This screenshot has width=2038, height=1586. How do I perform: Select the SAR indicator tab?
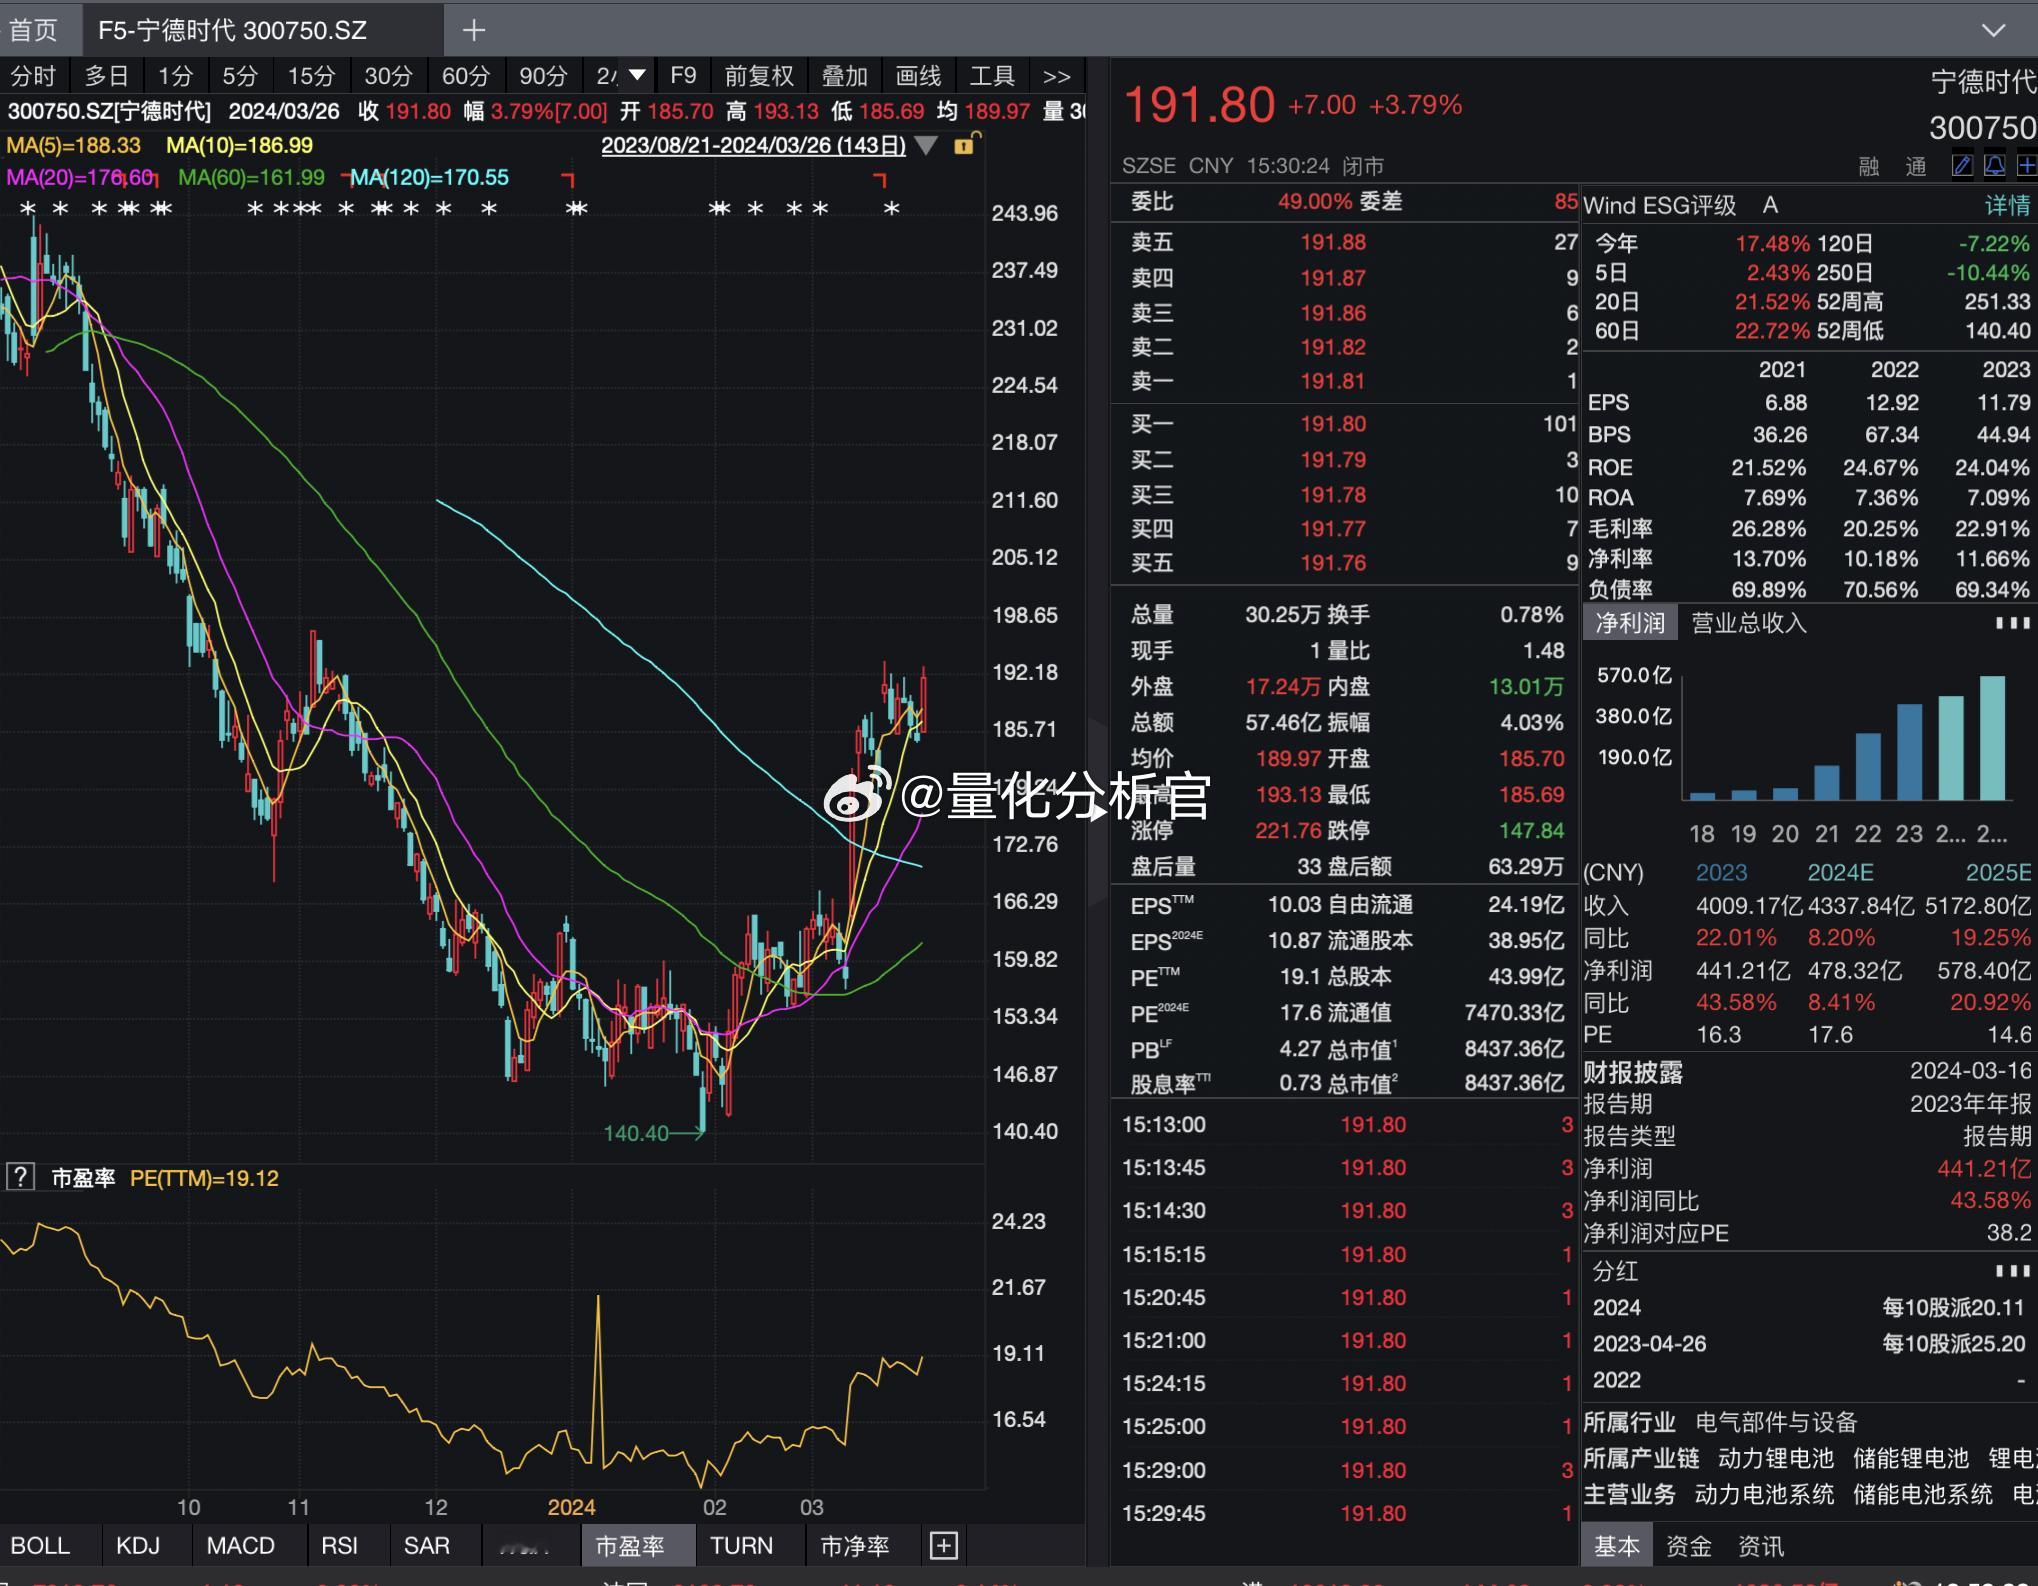(x=427, y=1545)
